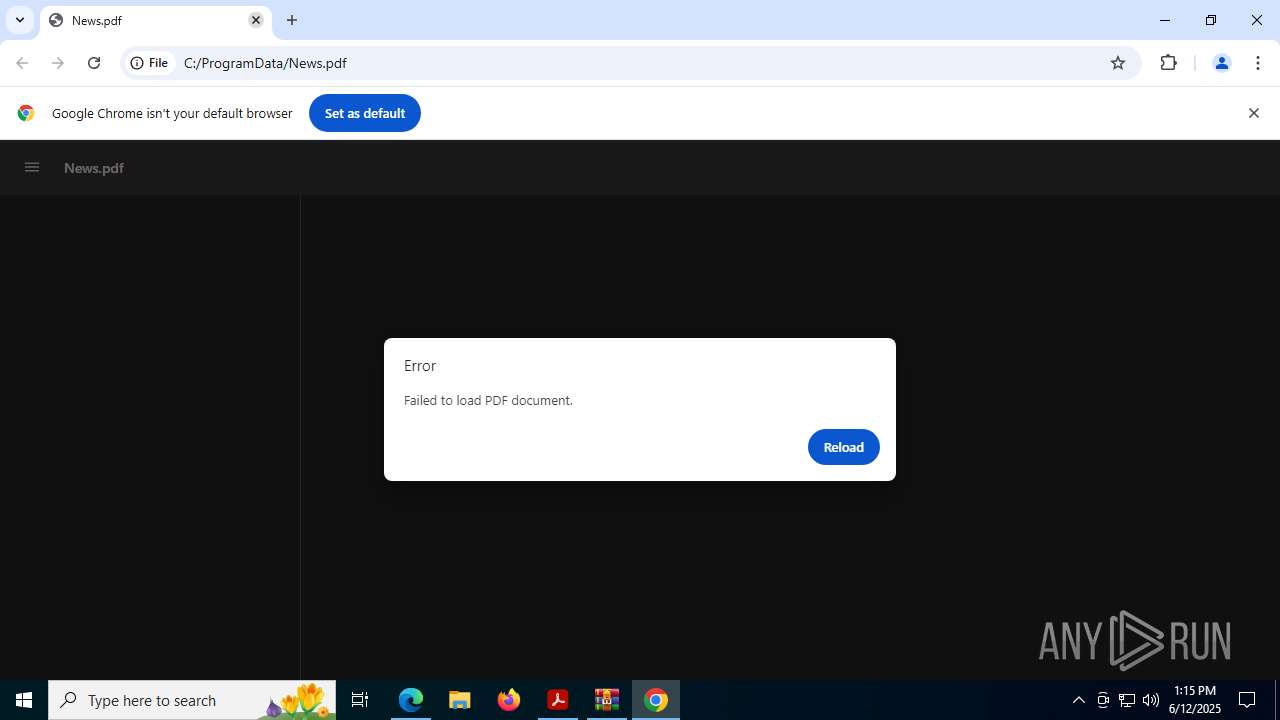Click the volume speaker tray icon

click(x=1151, y=700)
